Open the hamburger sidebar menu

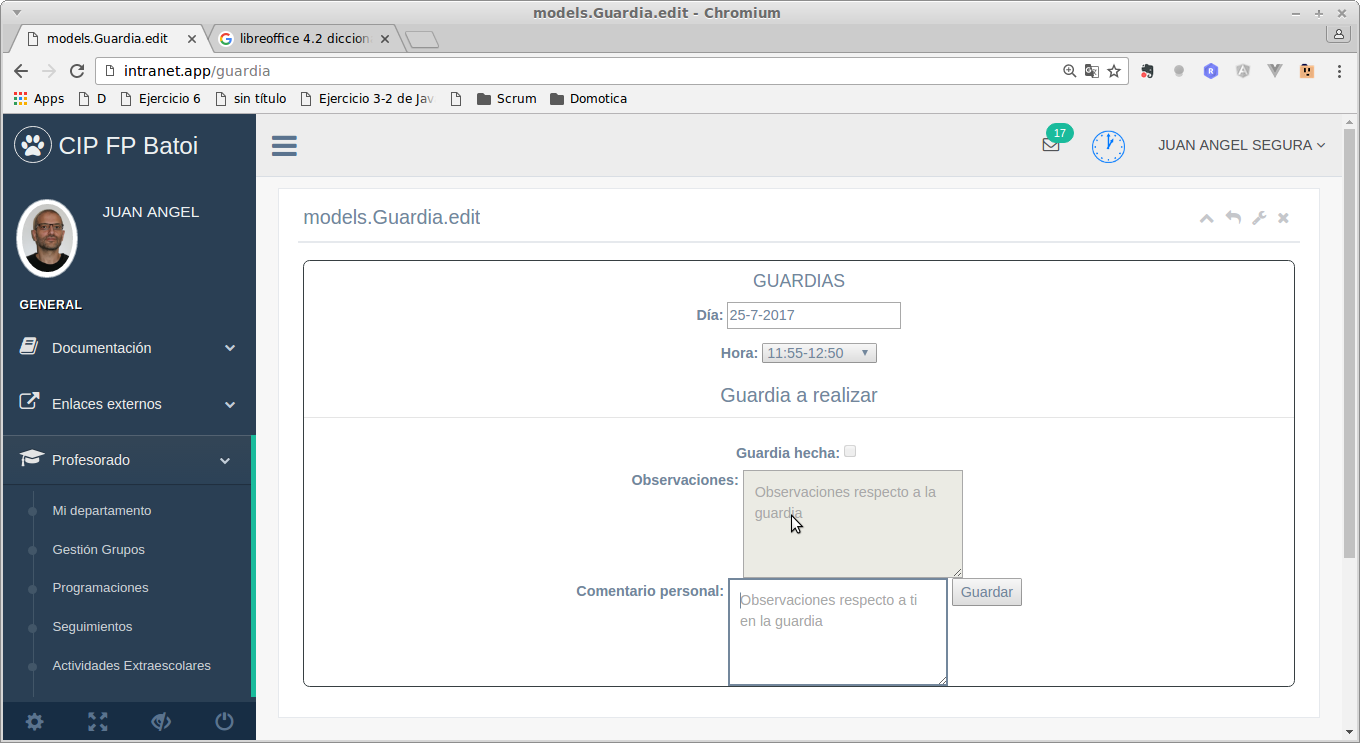(x=284, y=146)
